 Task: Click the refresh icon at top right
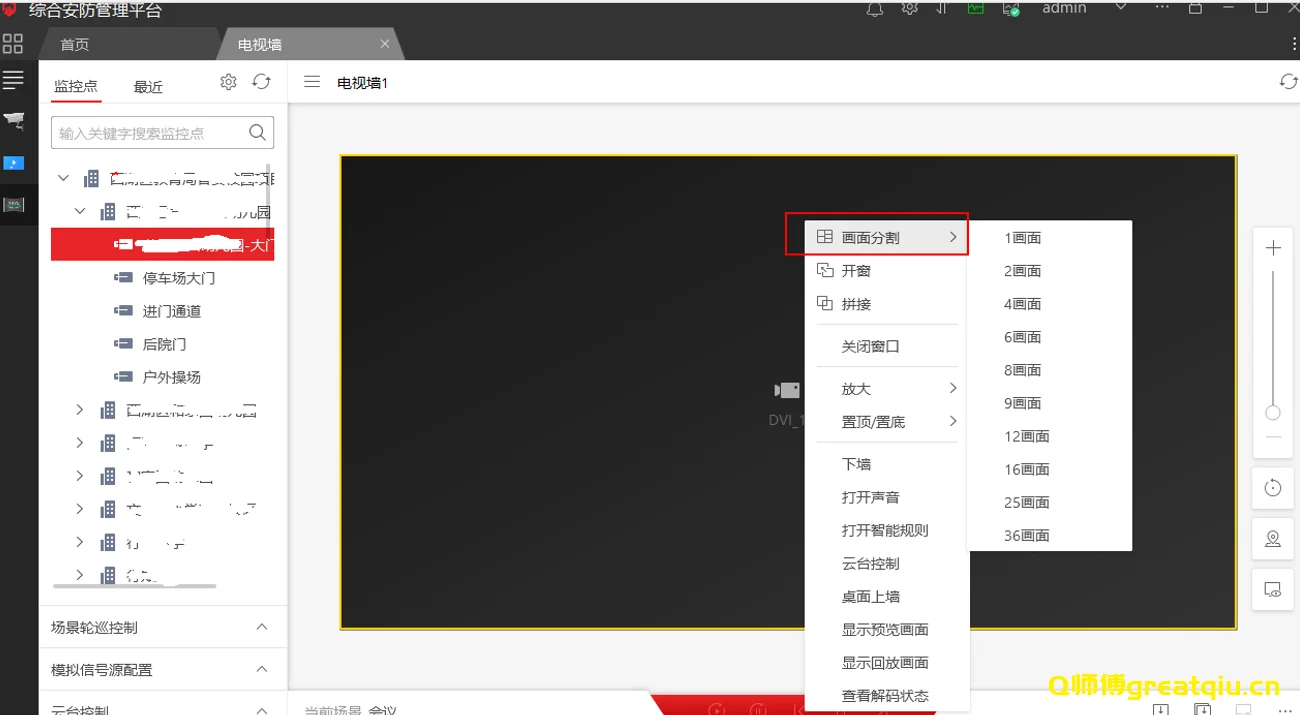click(x=1288, y=82)
